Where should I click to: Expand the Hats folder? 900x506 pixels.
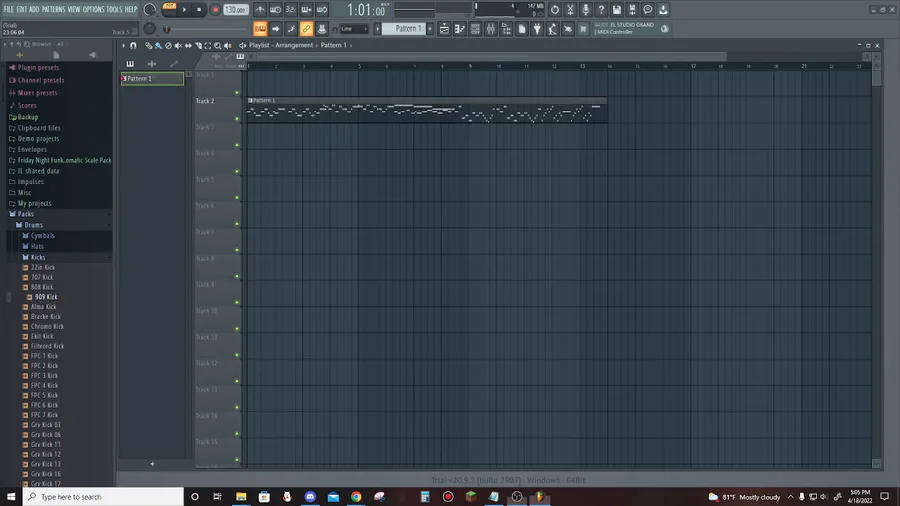click(x=37, y=247)
